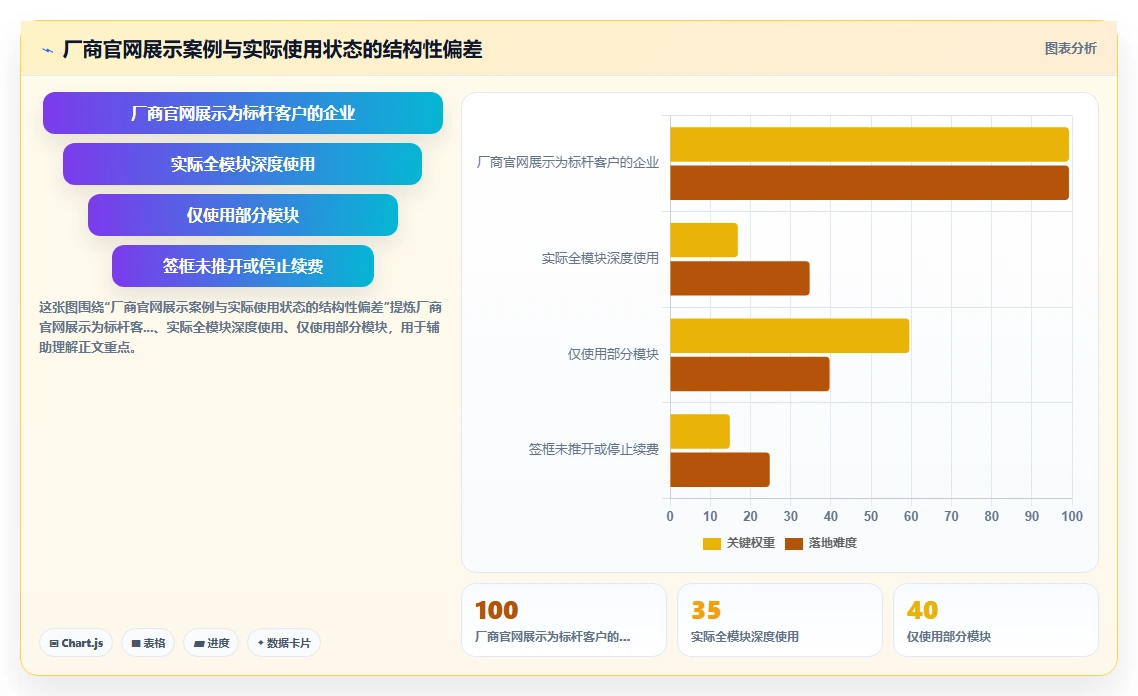Open the data card showing 35
Screen dimensions: 1138x696
pyautogui.click(x=779, y=621)
